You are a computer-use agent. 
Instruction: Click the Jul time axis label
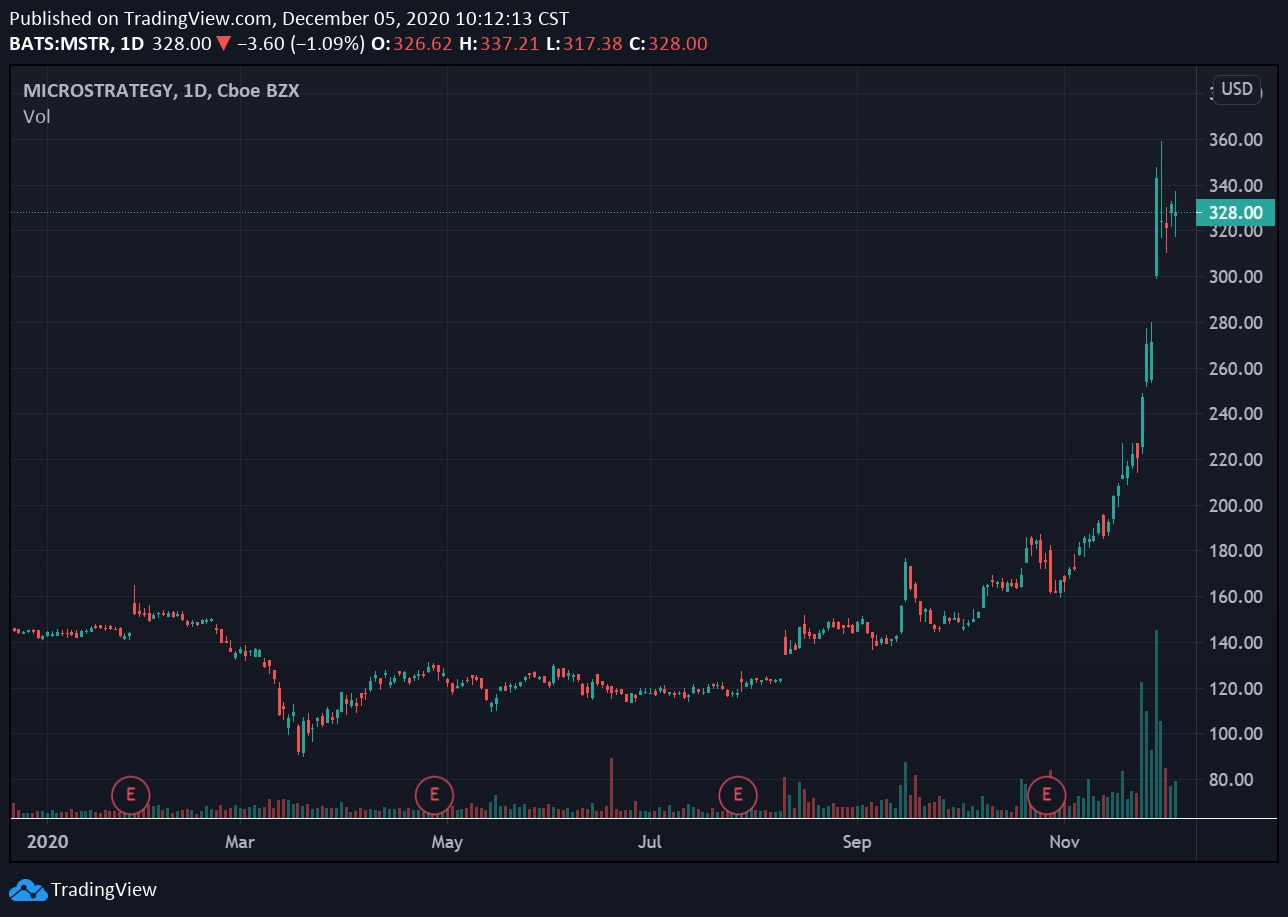650,842
